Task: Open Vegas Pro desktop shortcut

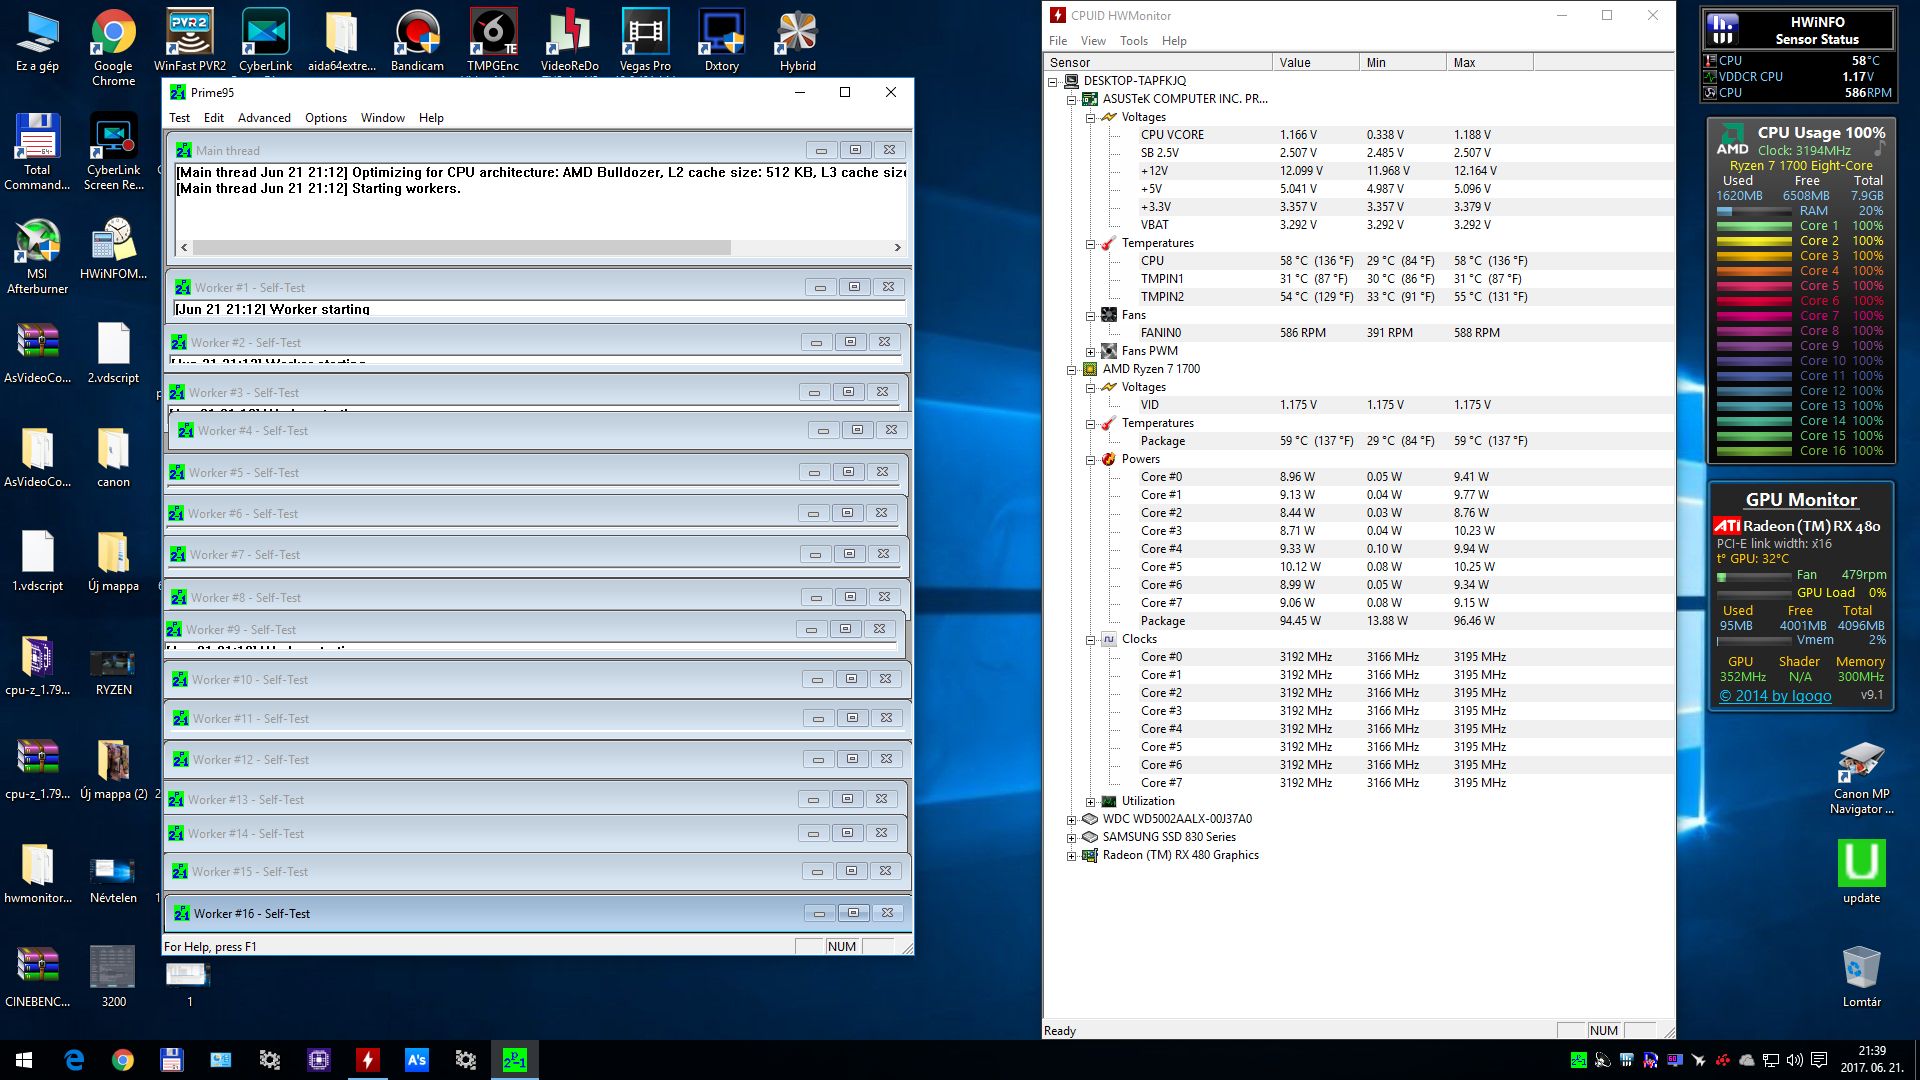Action: click(x=645, y=41)
